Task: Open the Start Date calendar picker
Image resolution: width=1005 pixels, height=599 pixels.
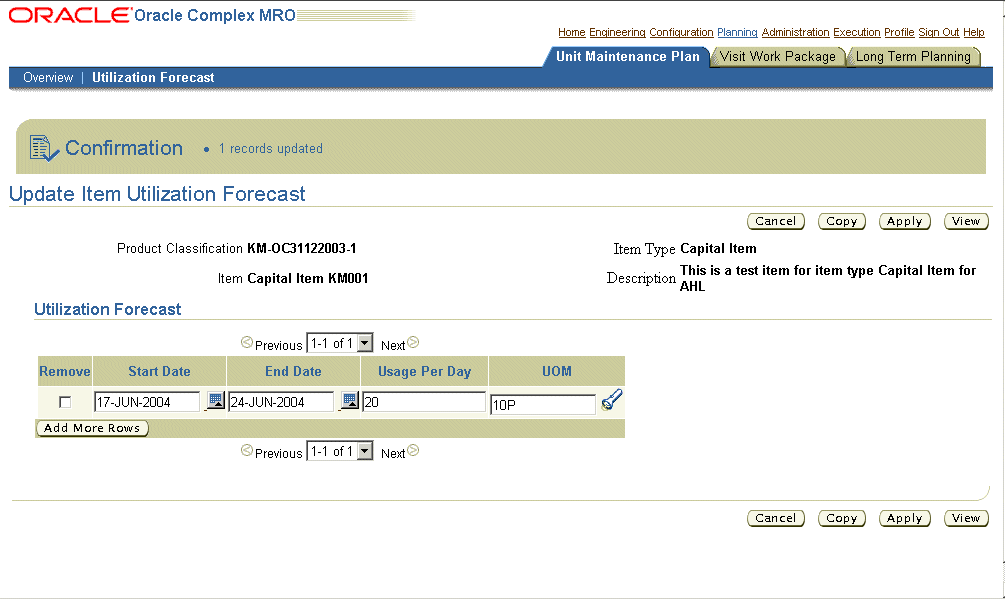Action: click(x=216, y=401)
